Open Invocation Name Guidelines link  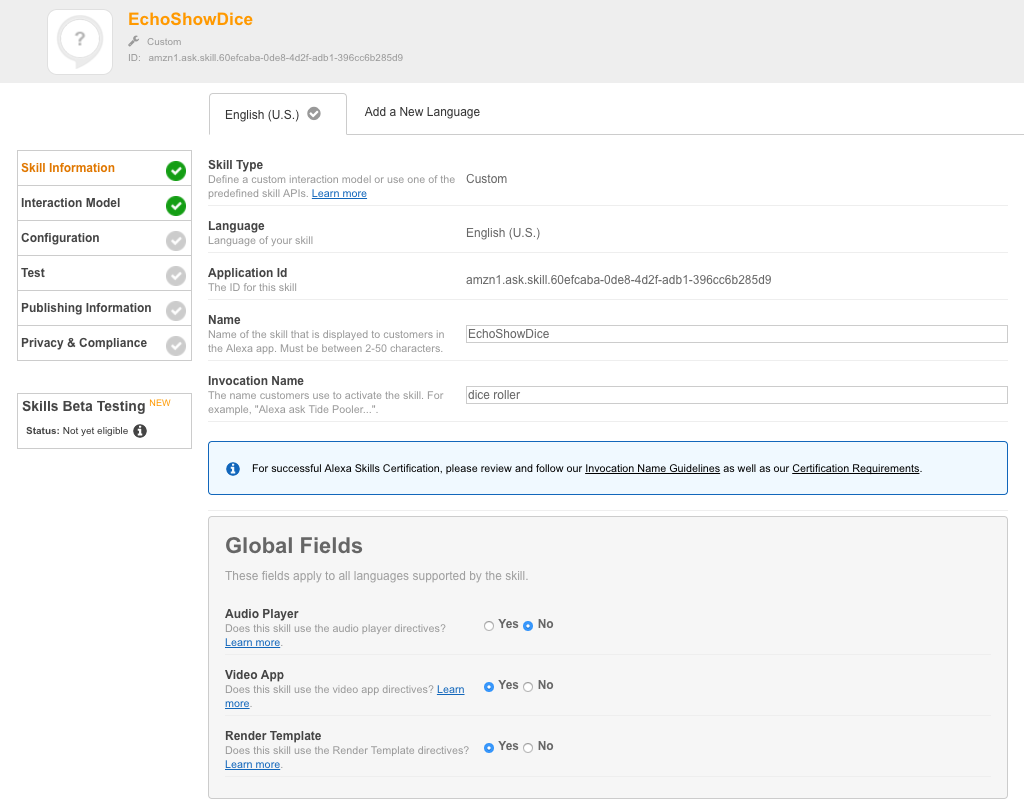pos(652,468)
